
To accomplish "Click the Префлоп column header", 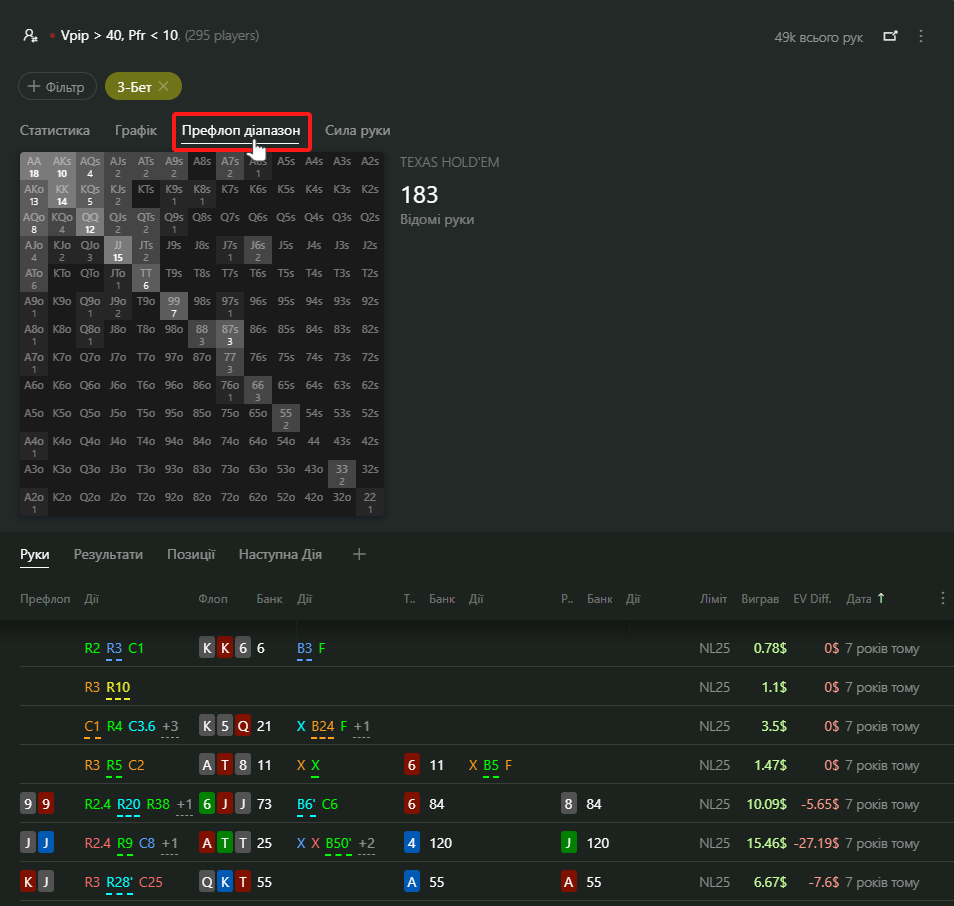I will pos(45,599).
